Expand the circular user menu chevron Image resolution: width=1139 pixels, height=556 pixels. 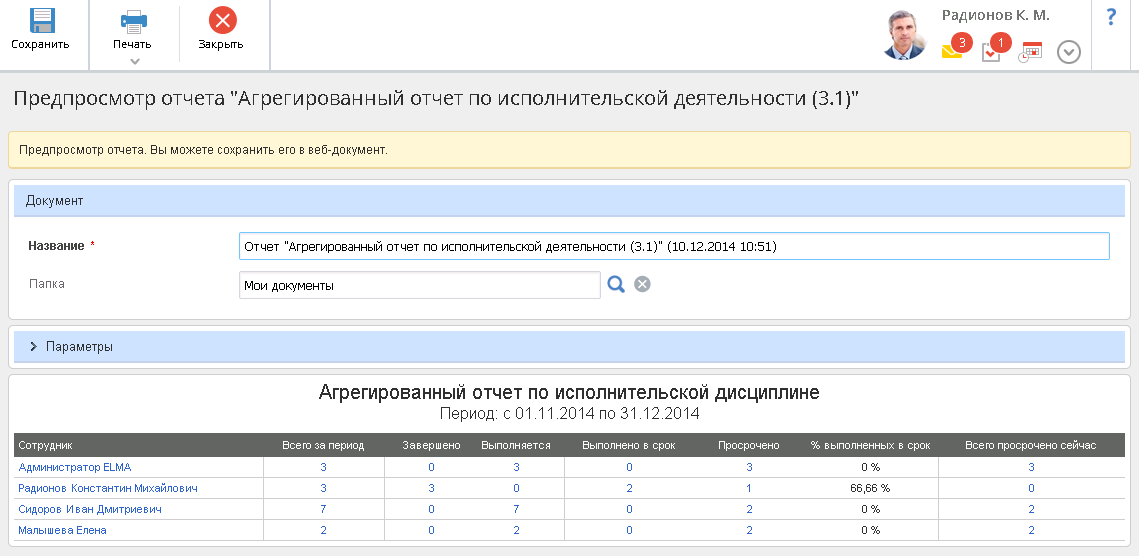pyautogui.click(x=1068, y=51)
